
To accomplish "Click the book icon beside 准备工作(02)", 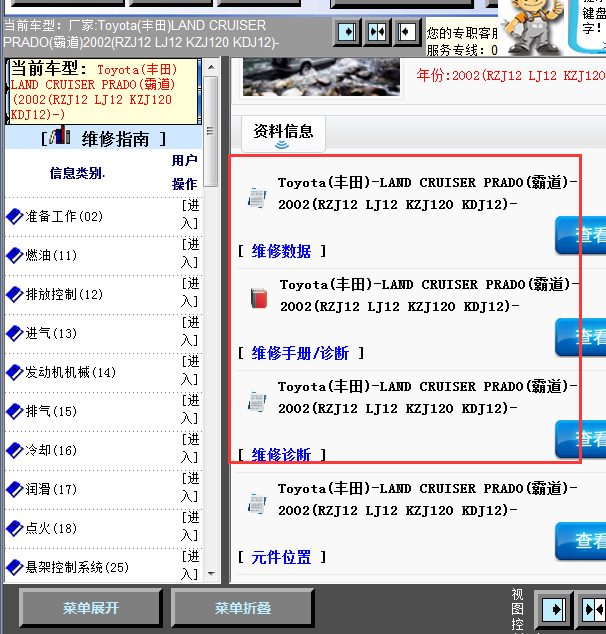I will (15, 216).
